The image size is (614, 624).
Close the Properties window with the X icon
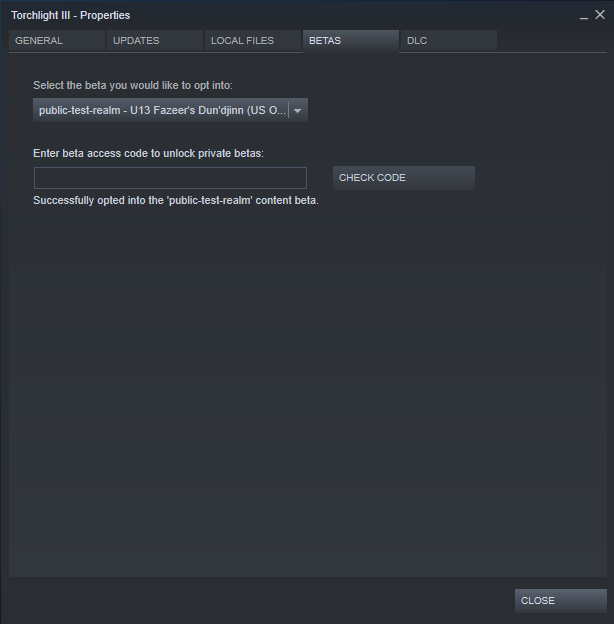[x=600, y=15]
